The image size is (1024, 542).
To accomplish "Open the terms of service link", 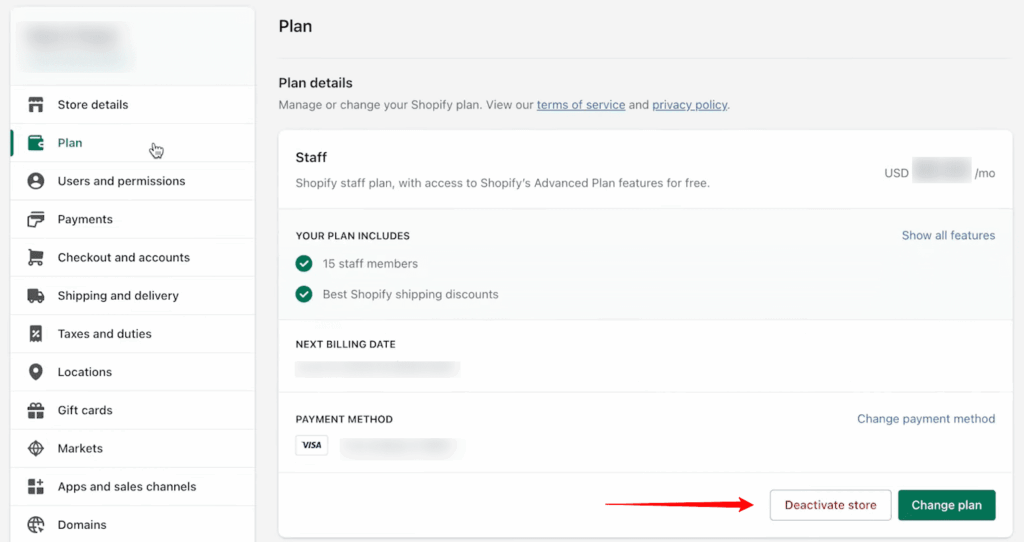I will pos(581,104).
